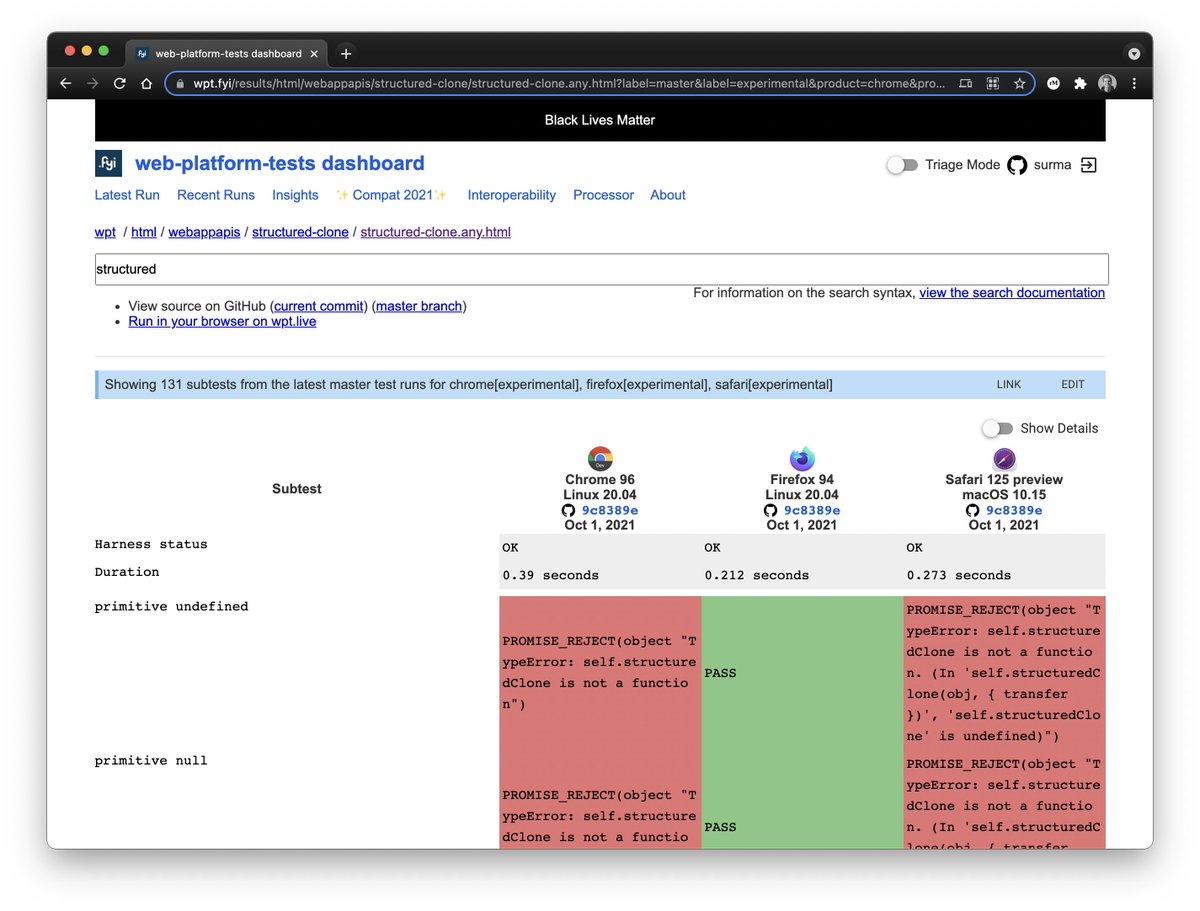Click the webappapis breadcrumb link
This screenshot has width=1200, height=911.
[x=204, y=232]
